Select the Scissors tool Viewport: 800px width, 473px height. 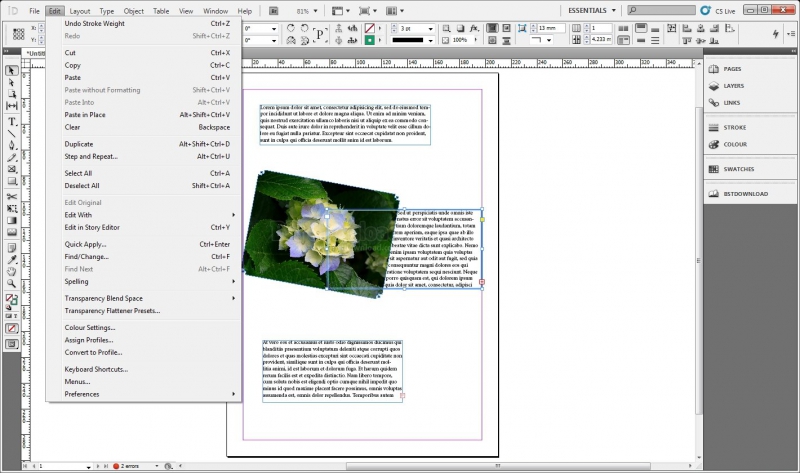click(11, 196)
